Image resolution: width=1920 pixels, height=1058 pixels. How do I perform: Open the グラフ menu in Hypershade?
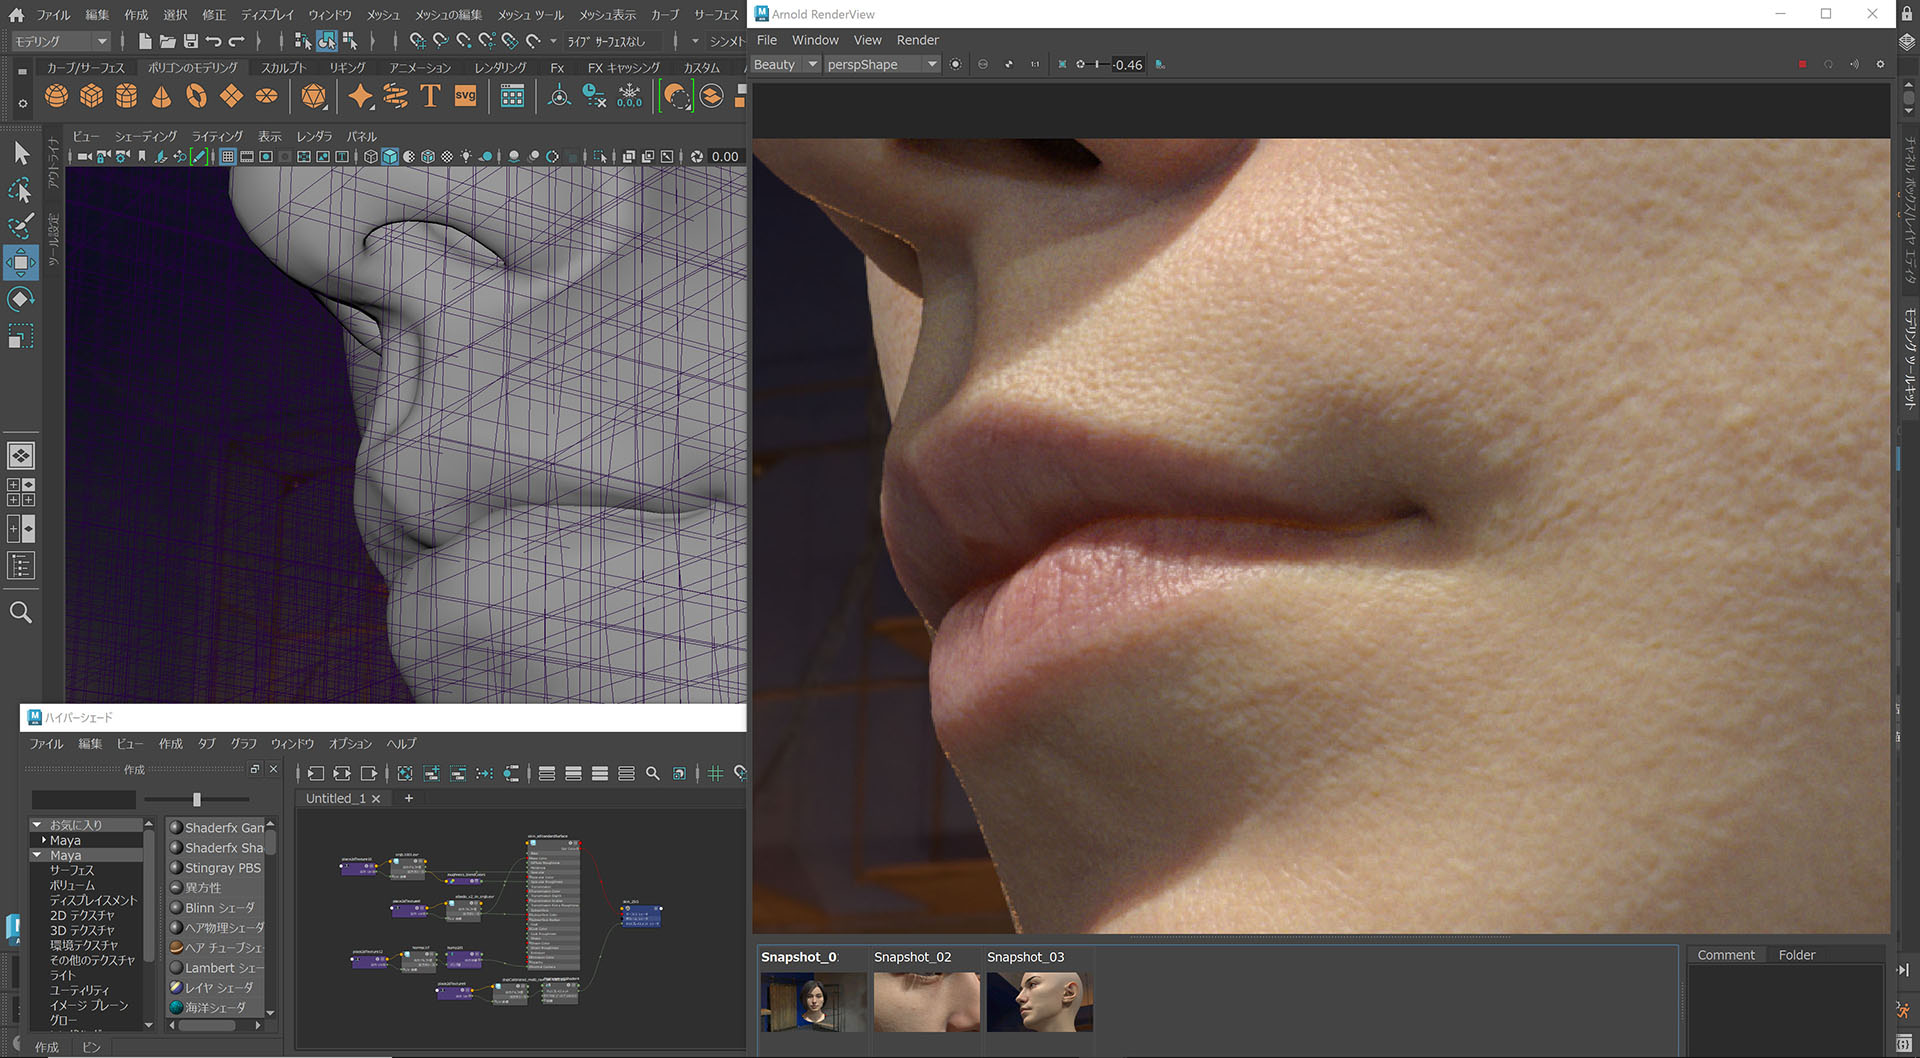(x=244, y=744)
